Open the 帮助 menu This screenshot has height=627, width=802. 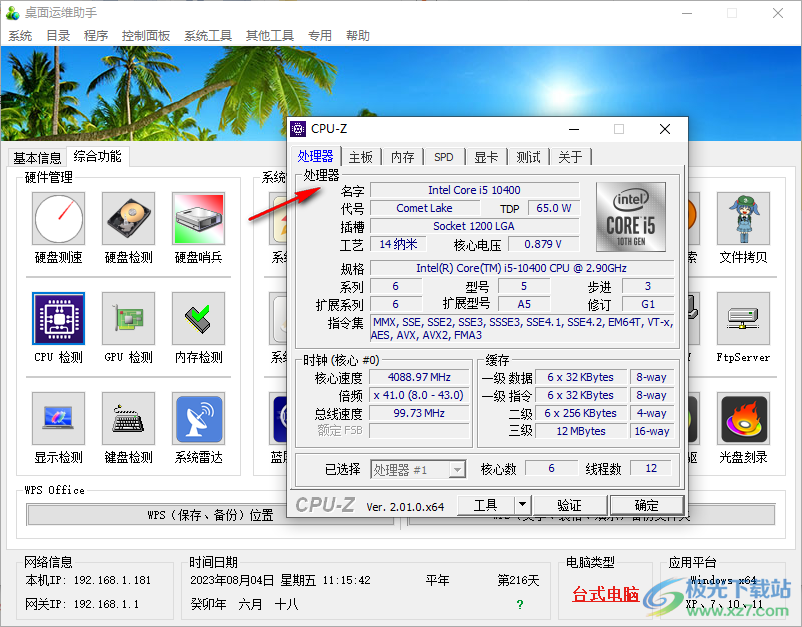pyautogui.click(x=358, y=36)
